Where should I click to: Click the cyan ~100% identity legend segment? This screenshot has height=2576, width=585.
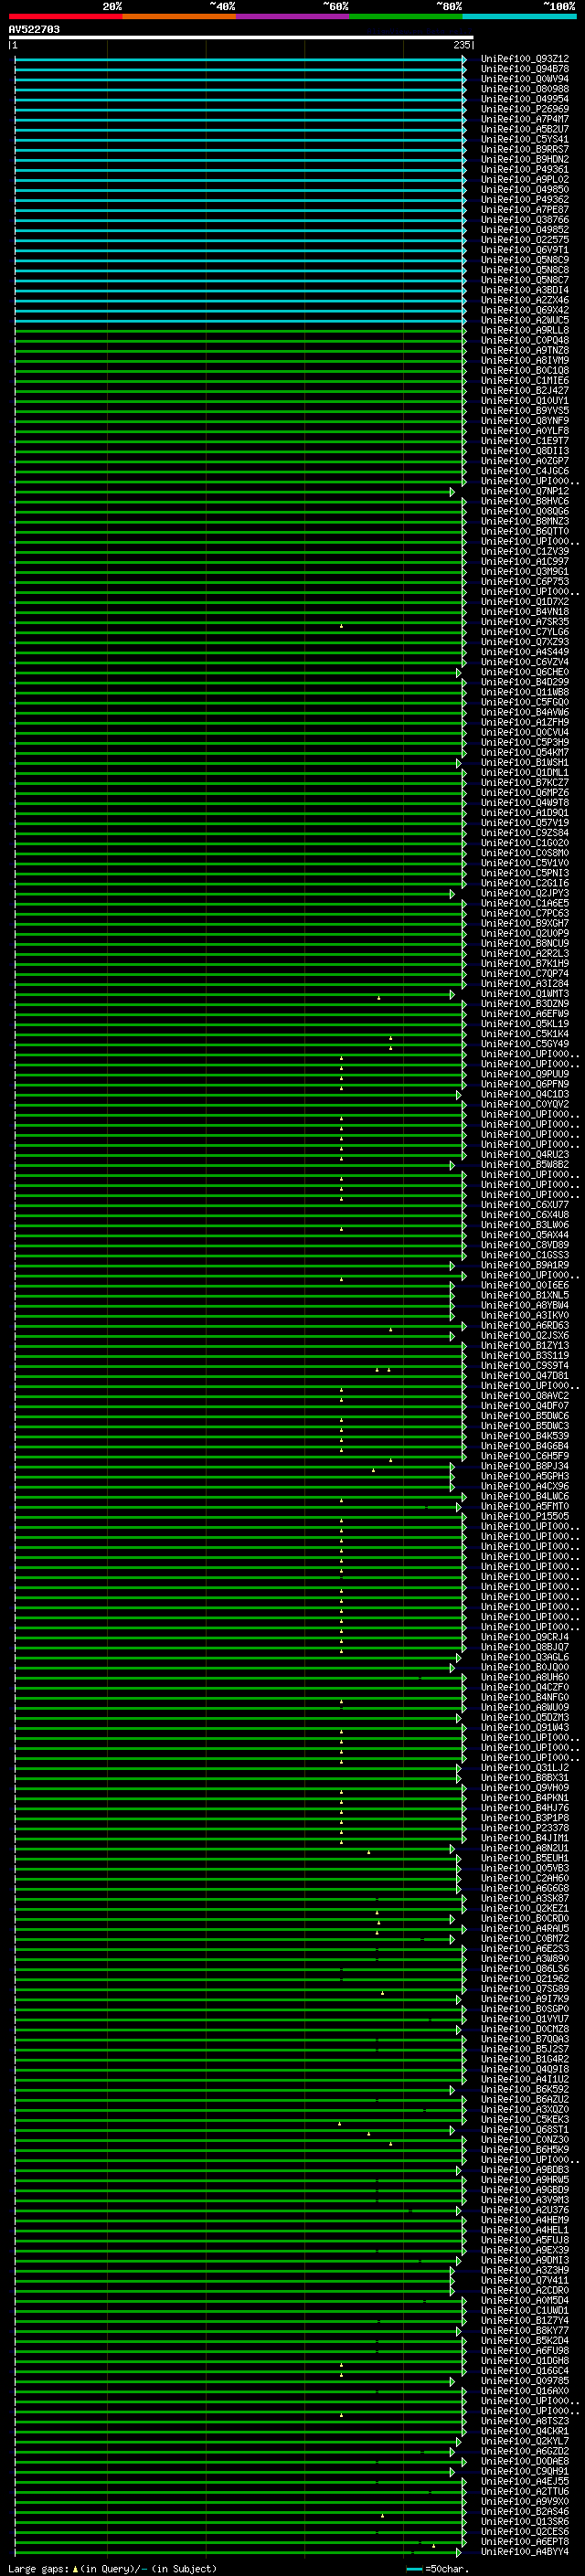519,16
